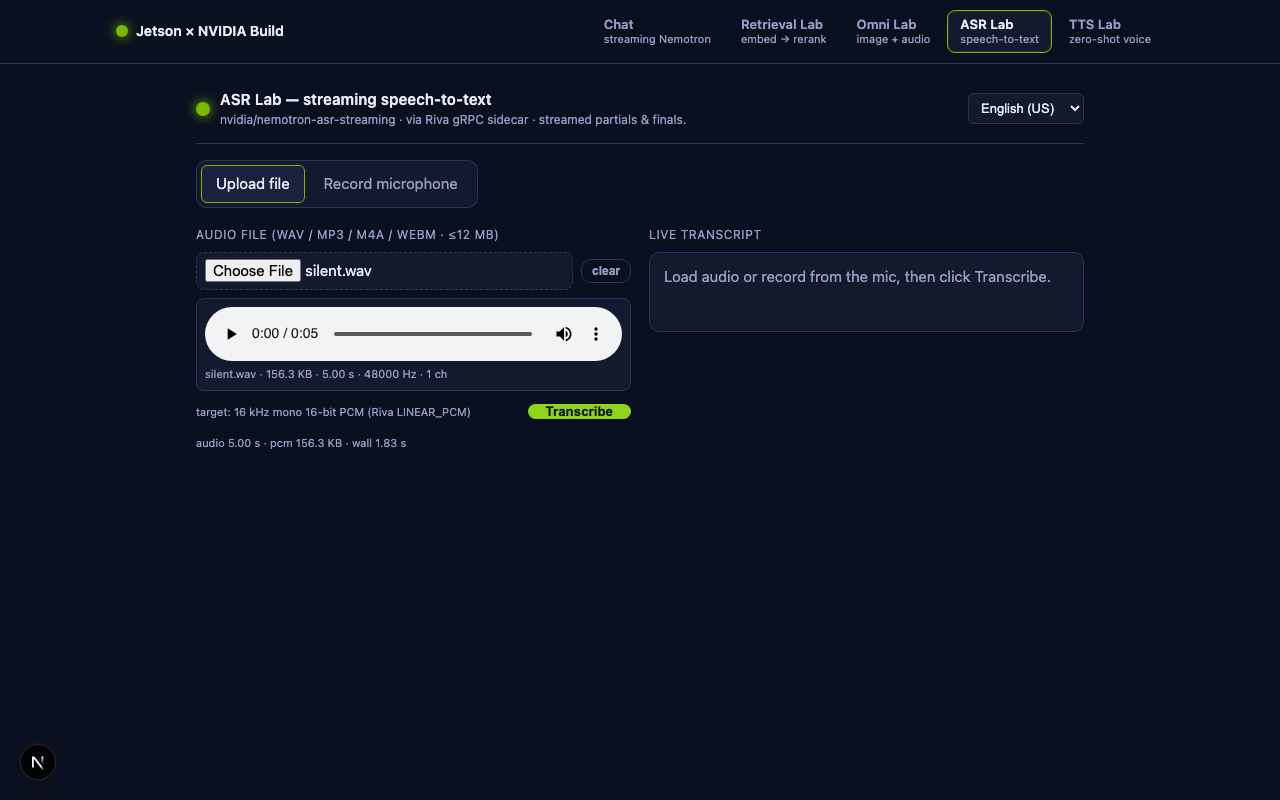Seek along the audio progress bar

tap(433, 334)
